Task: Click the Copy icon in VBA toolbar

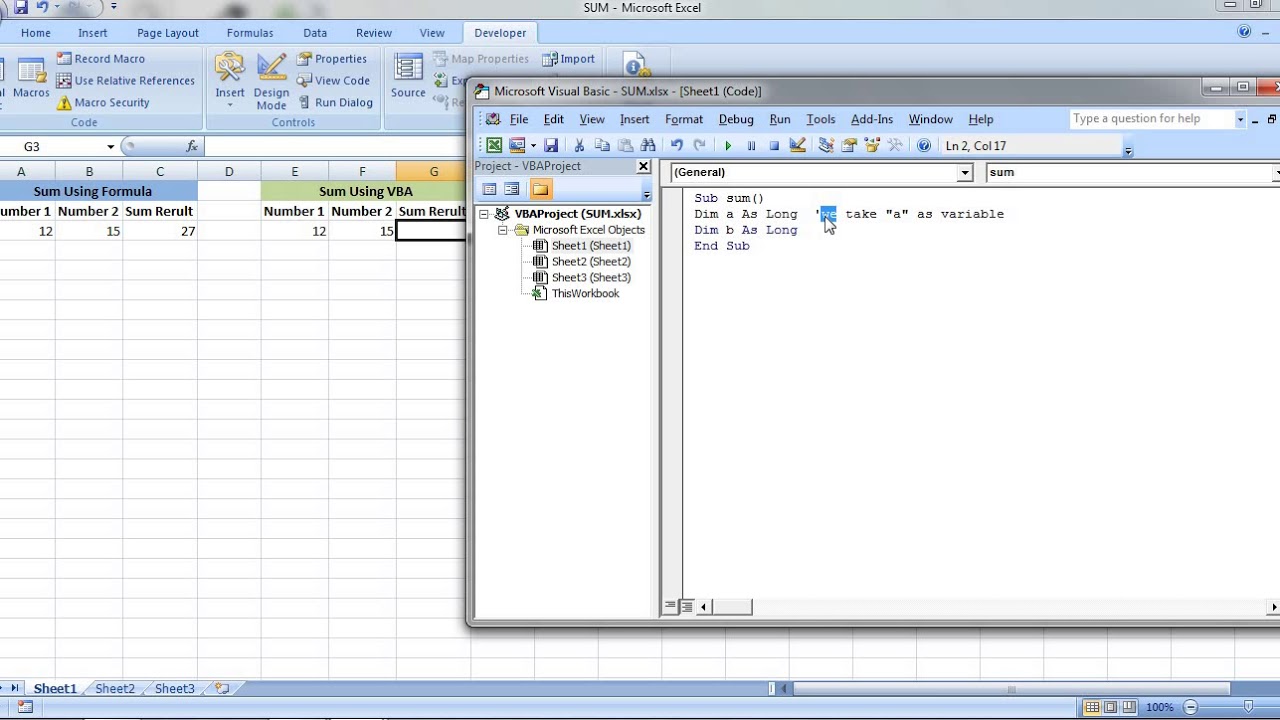Action: (602, 146)
